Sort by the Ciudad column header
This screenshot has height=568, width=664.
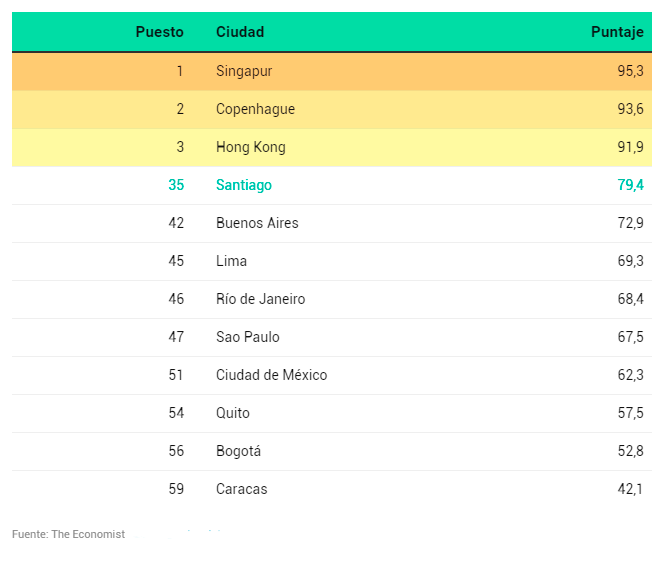240,32
